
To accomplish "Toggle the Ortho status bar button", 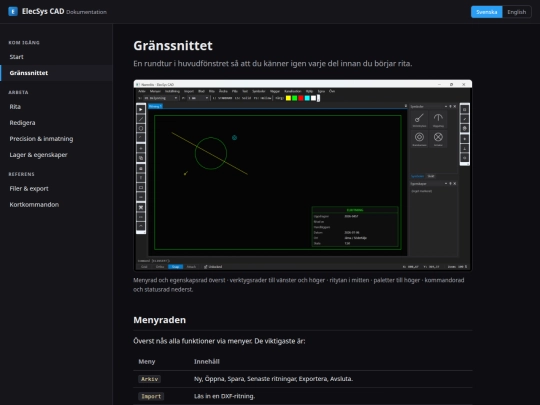I will point(160,267).
